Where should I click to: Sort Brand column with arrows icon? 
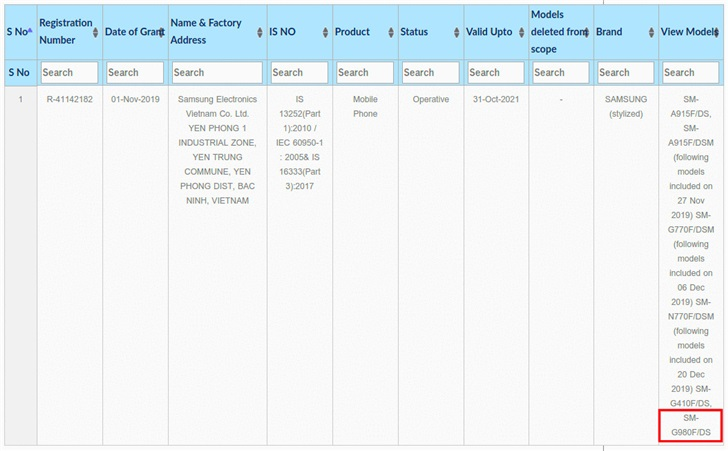coord(651,32)
